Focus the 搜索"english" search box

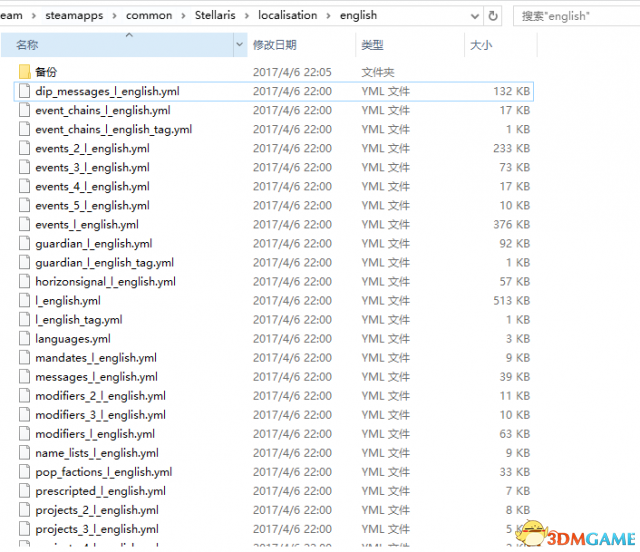(x=576, y=16)
